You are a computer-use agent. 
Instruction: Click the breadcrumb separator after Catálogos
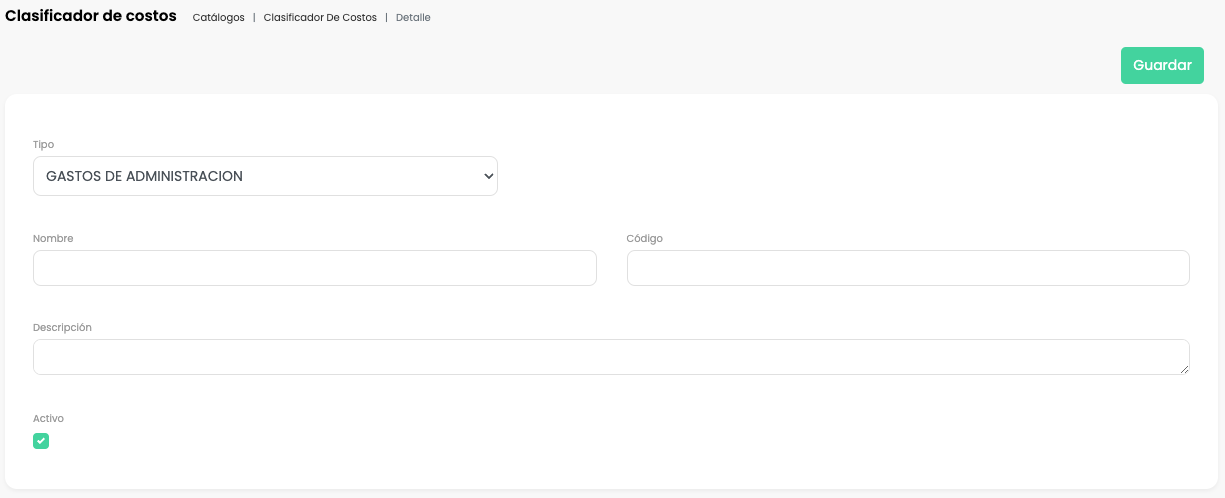point(254,18)
